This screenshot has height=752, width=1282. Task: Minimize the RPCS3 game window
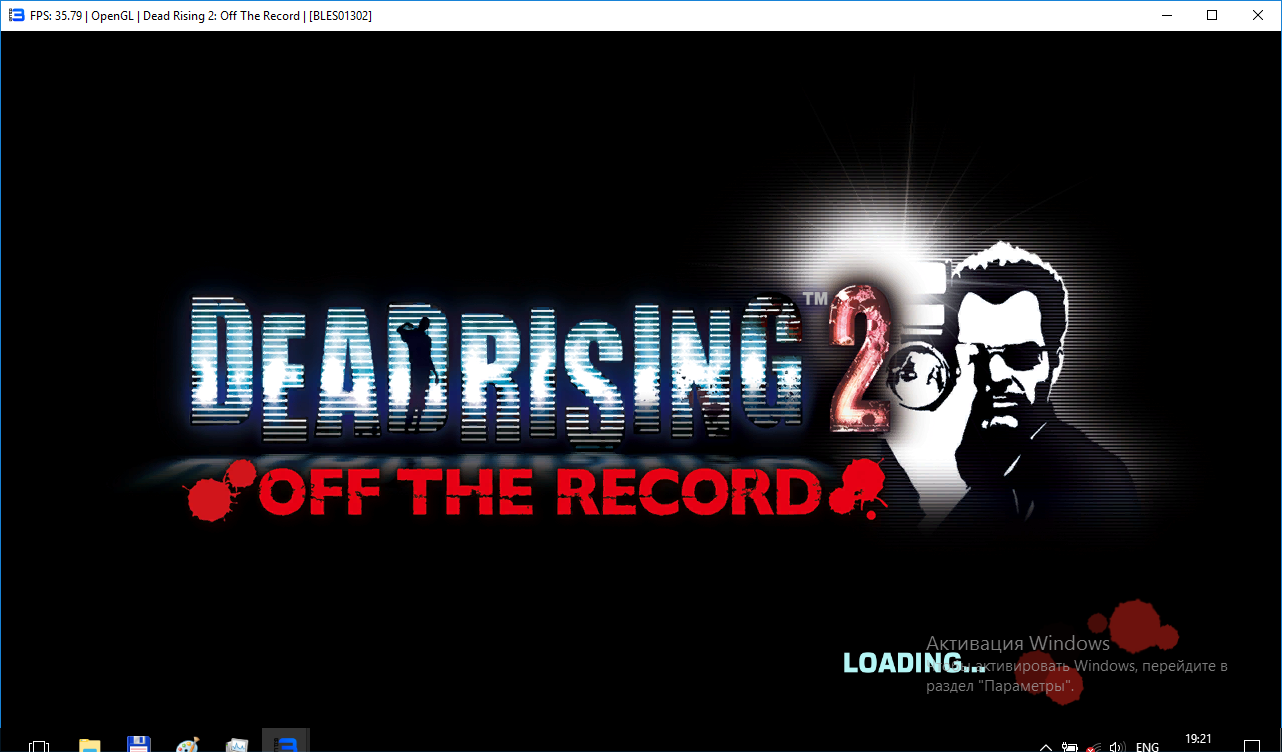pos(1166,15)
